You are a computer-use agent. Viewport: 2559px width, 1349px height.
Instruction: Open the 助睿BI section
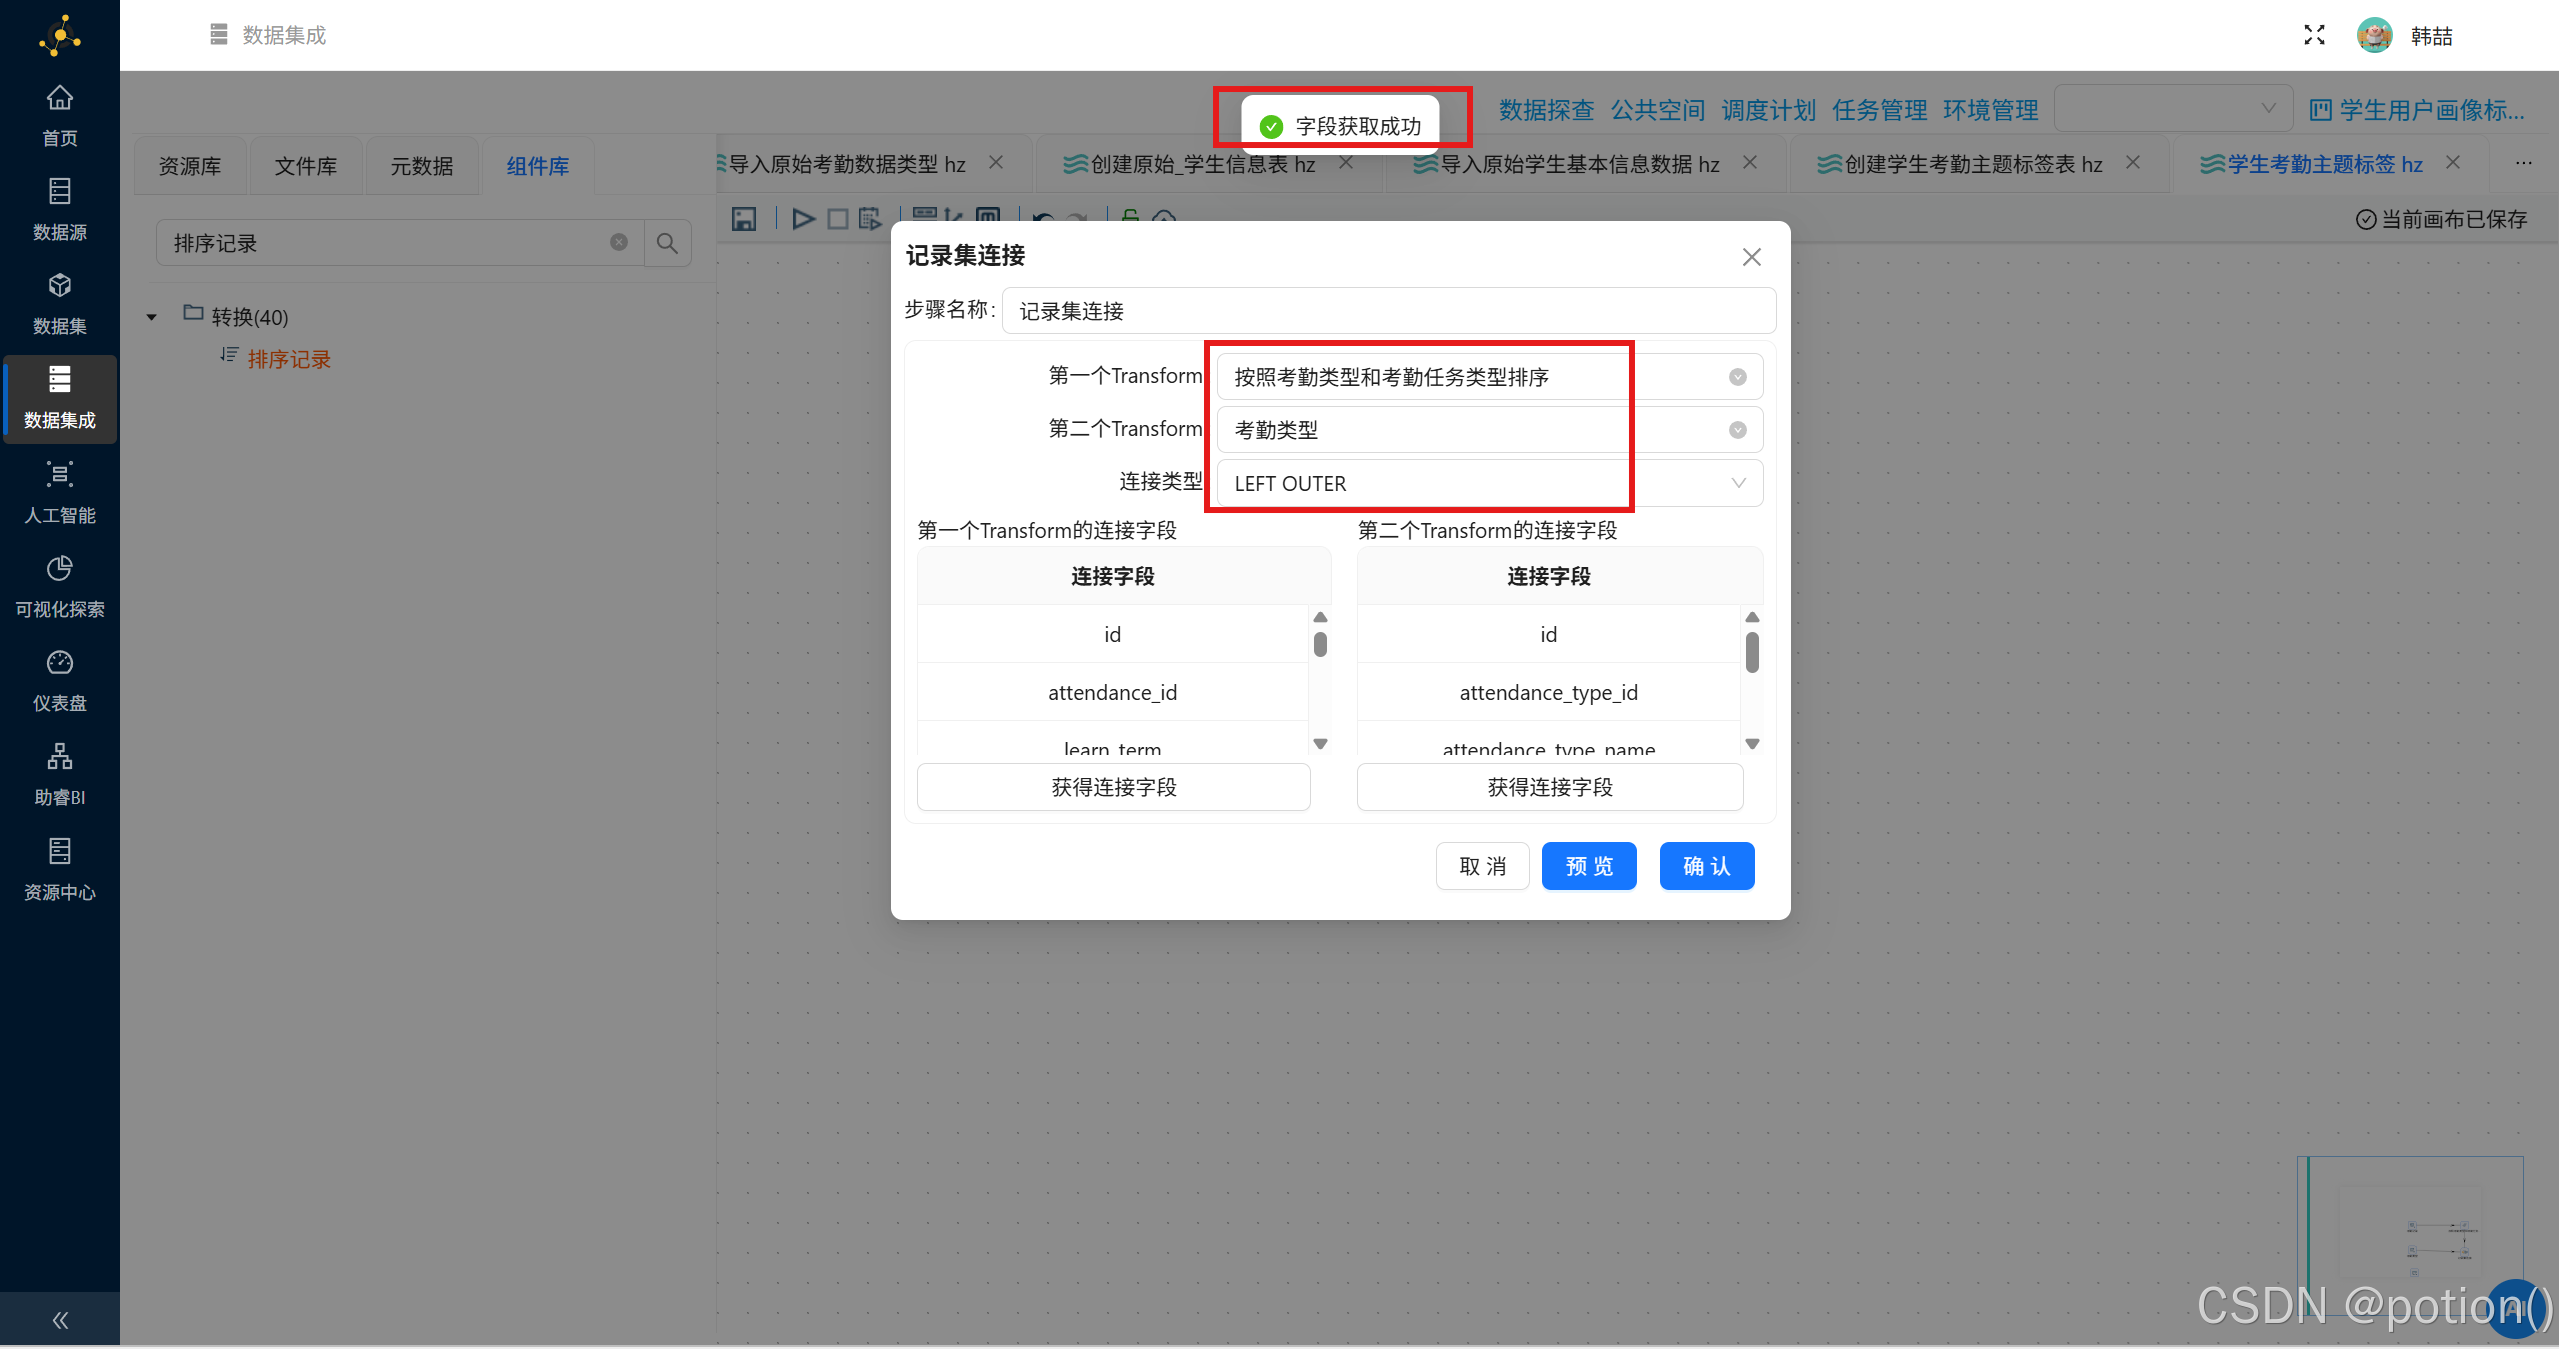[59, 775]
